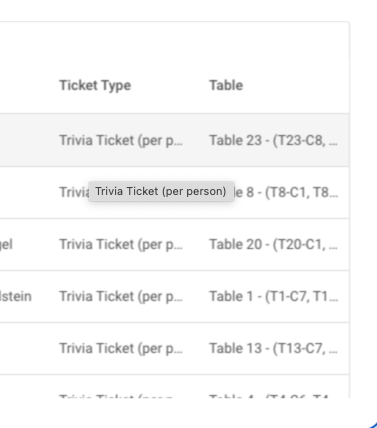Click the name ending in 'gel'
The image size is (377, 428).
[x=6, y=244]
